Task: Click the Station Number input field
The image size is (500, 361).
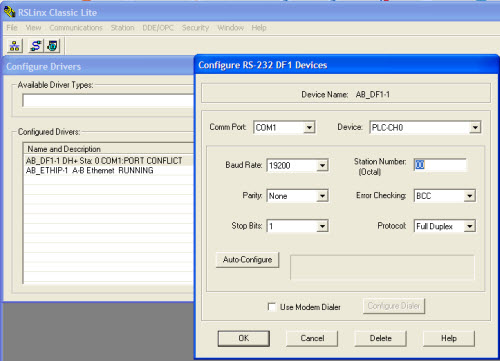Action: [x=440, y=165]
